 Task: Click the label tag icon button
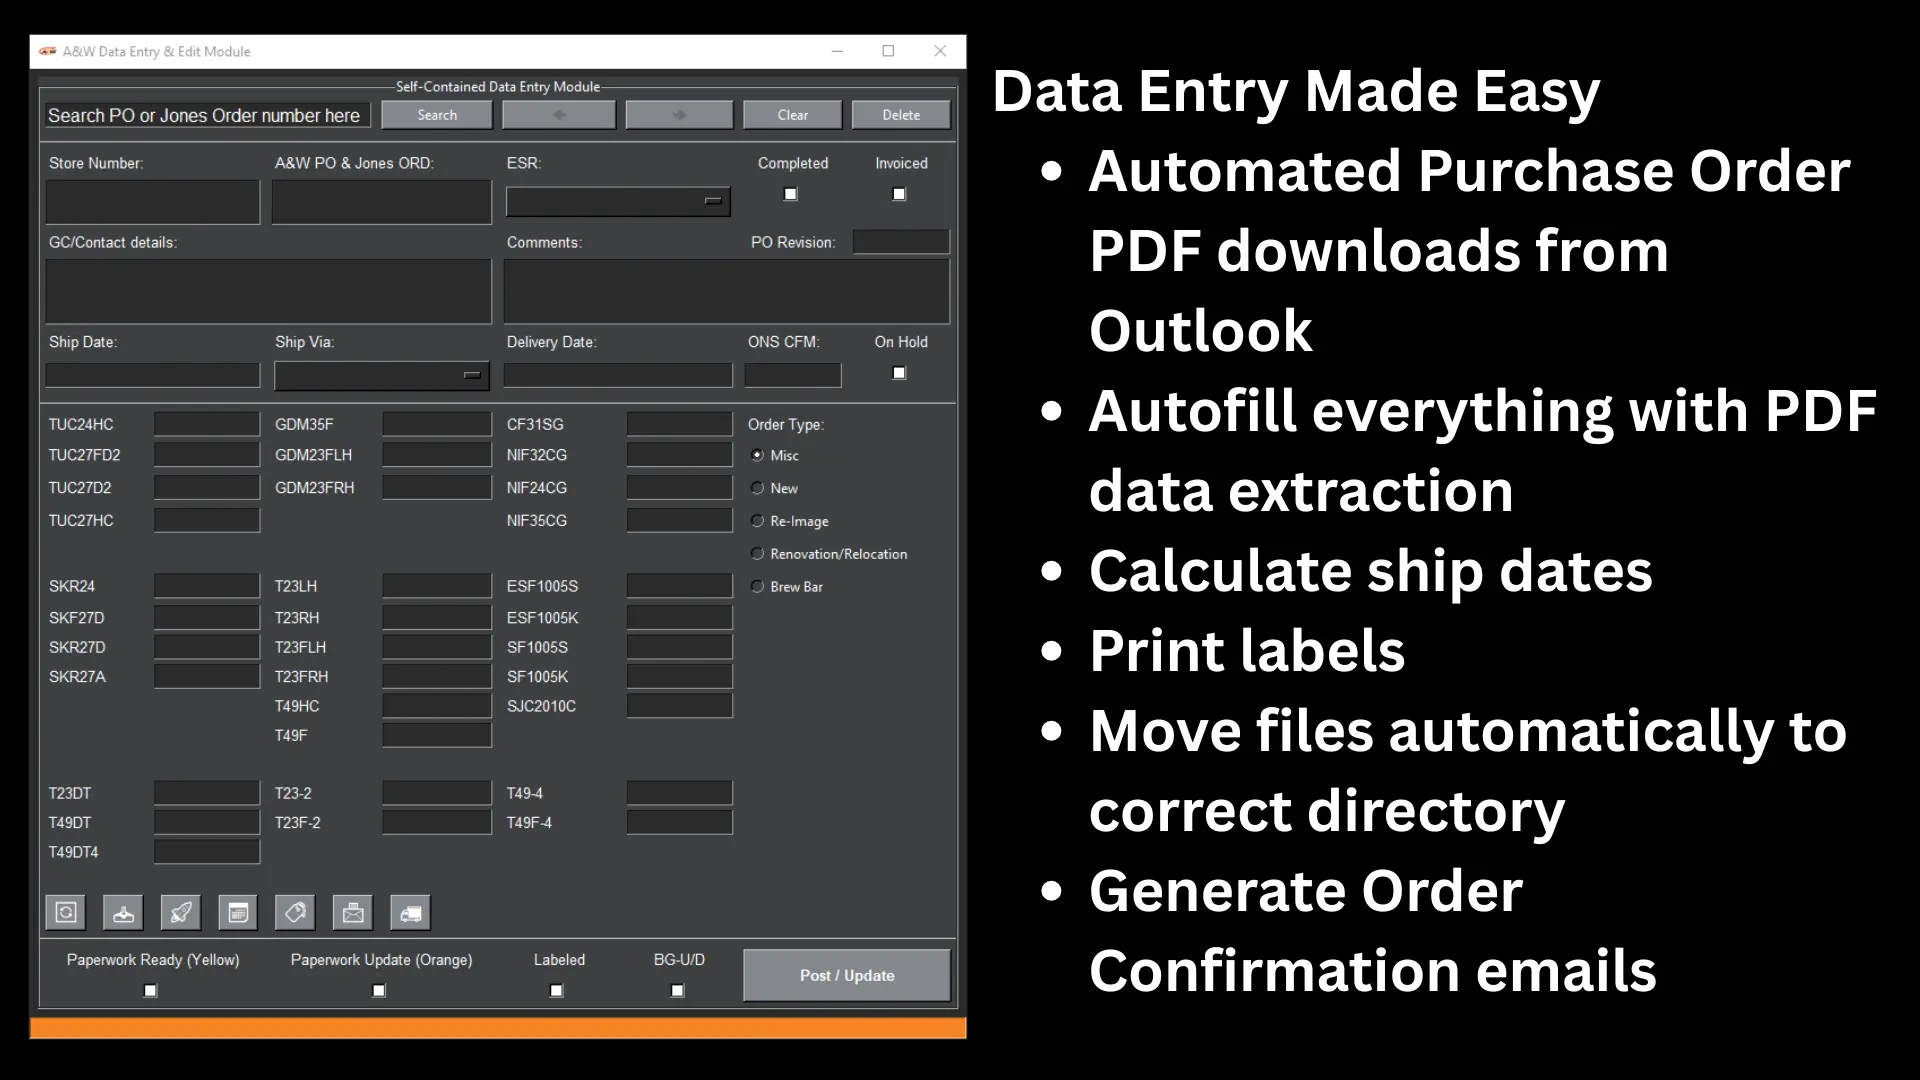pos(295,912)
